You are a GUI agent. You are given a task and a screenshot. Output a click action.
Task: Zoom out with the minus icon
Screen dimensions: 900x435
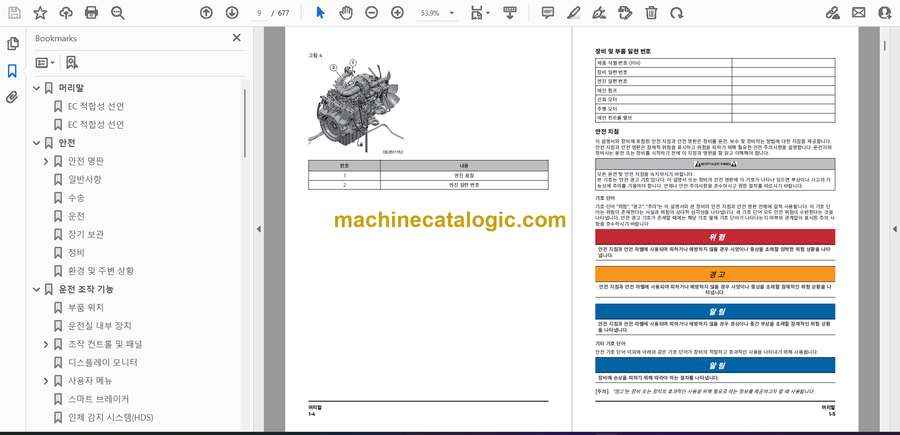pyautogui.click(x=370, y=13)
